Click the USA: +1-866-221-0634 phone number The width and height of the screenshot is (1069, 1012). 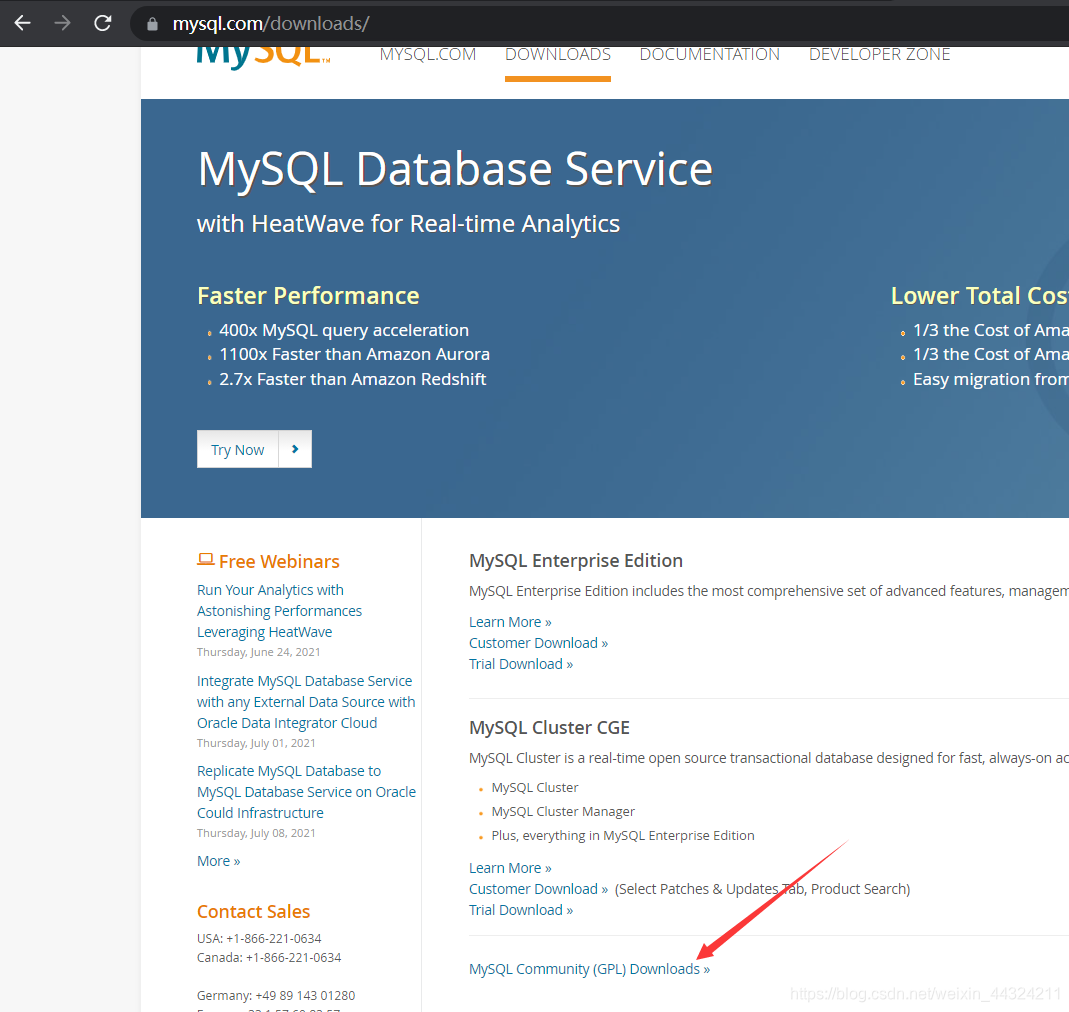pos(259,939)
